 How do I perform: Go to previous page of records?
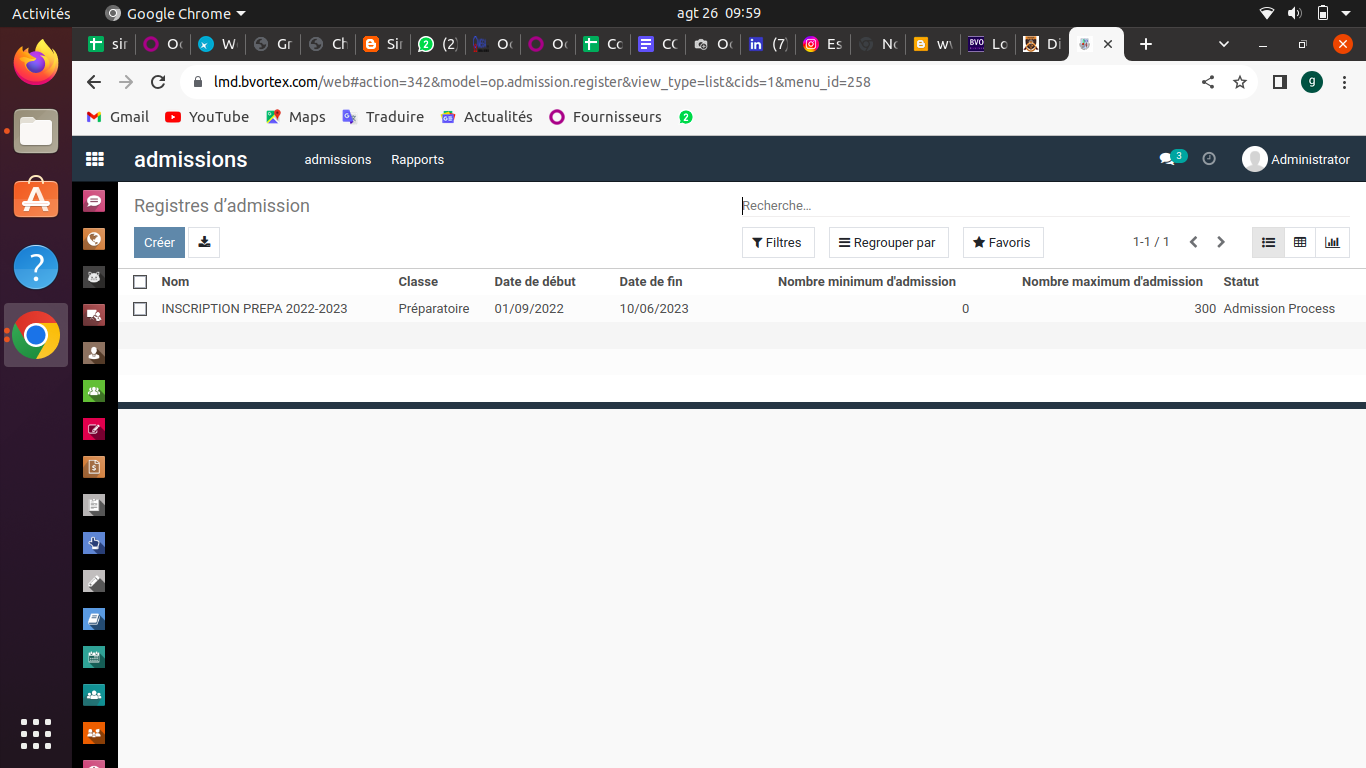[1193, 242]
